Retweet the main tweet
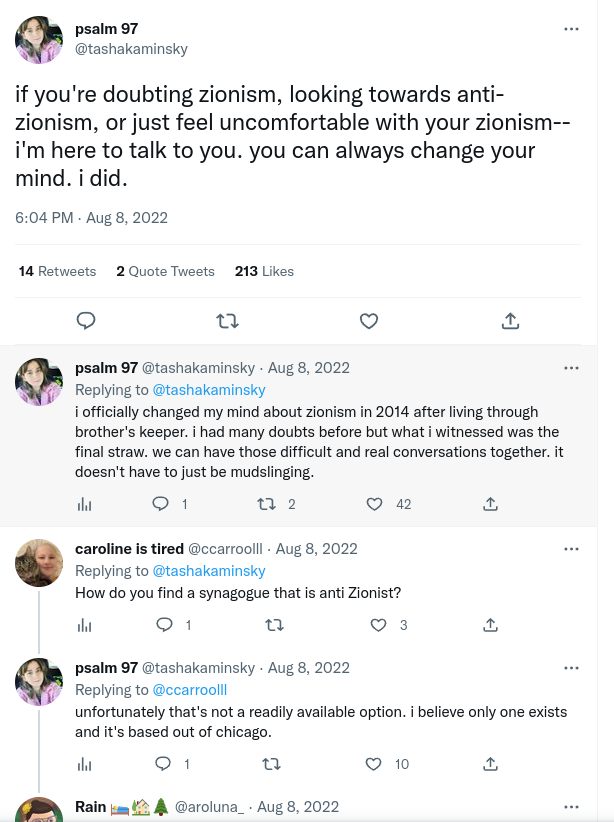614x822 pixels. pos(227,321)
